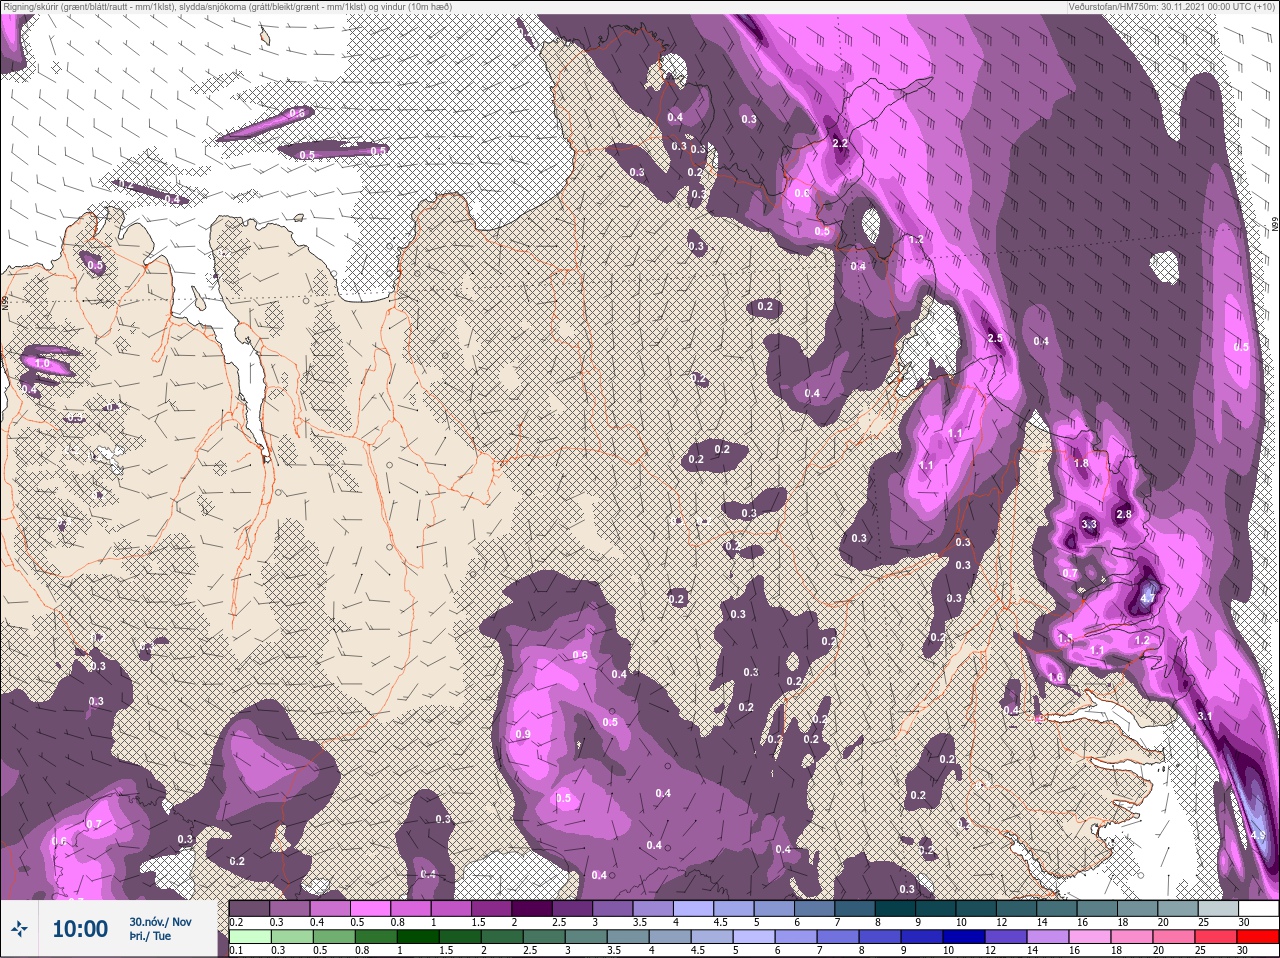
Task: Click the 2.5 precipitation value on the map
Action: coord(994,339)
